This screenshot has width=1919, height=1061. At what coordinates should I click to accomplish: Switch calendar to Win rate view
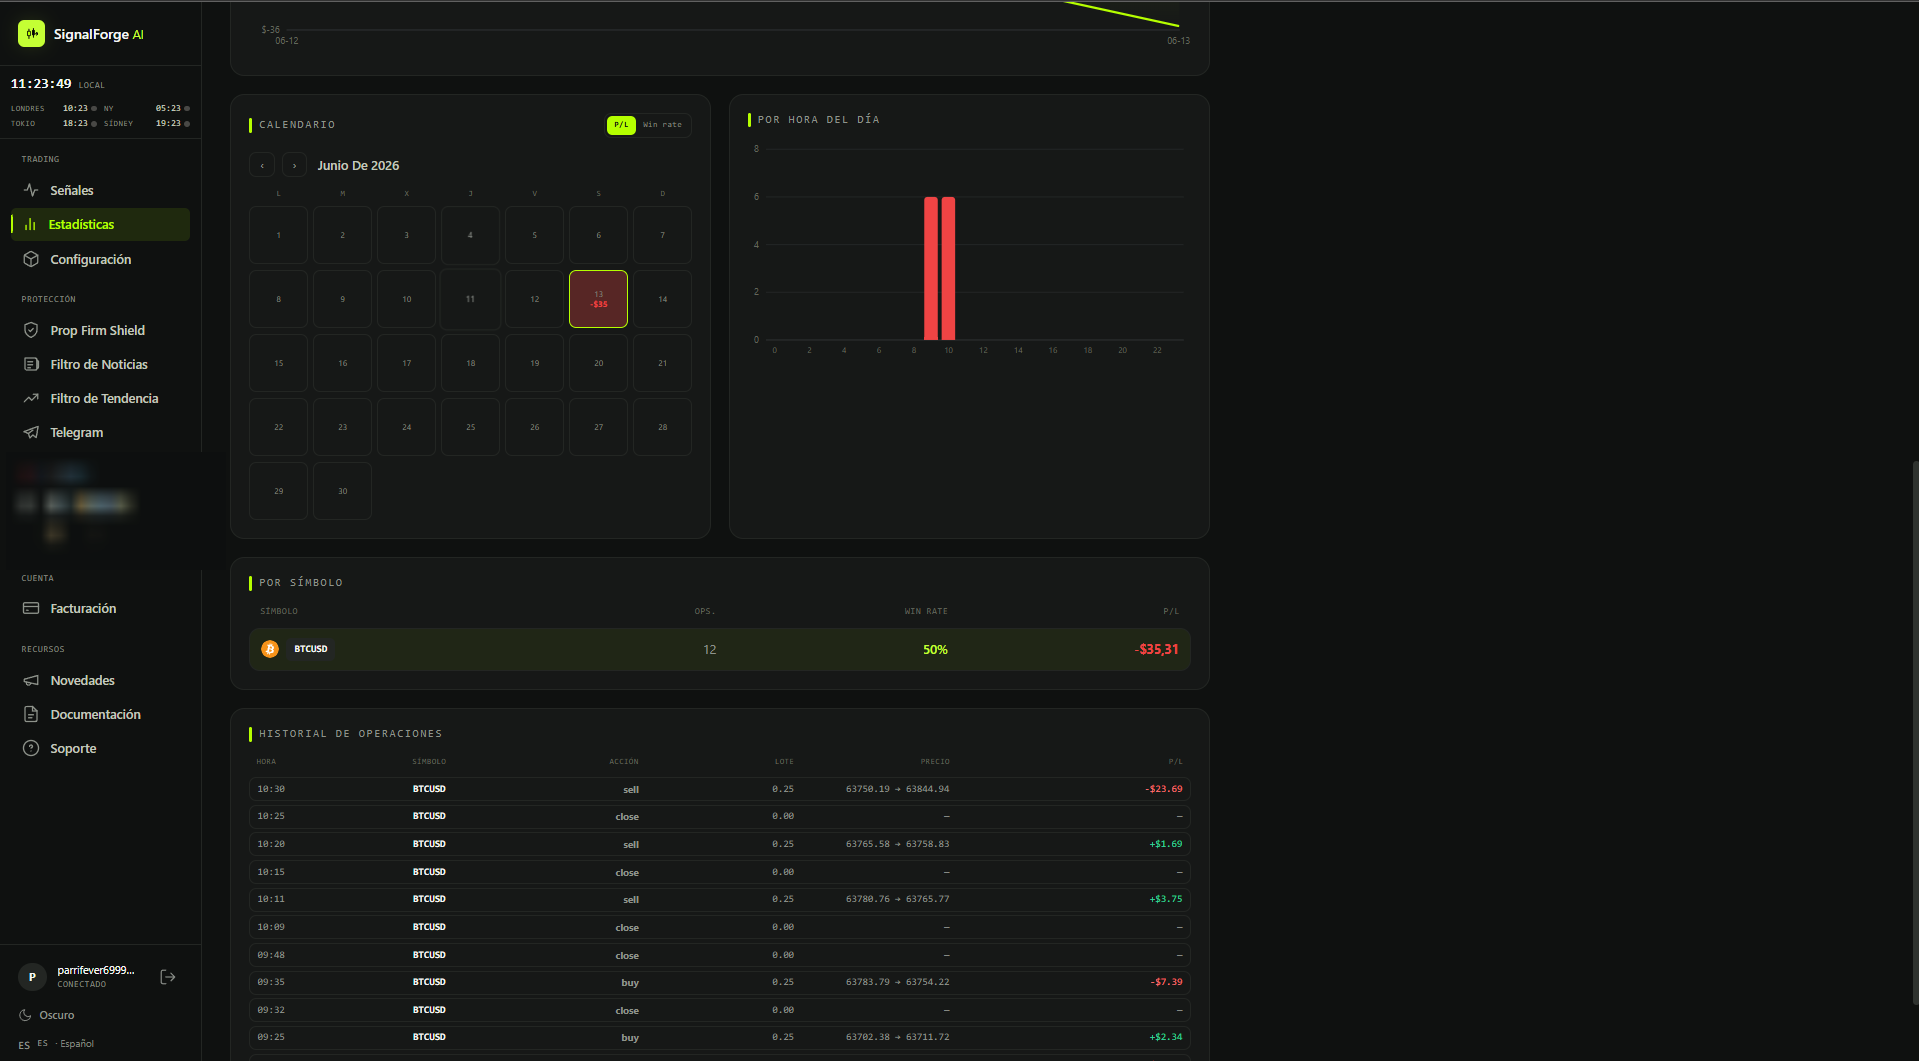[x=662, y=125]
